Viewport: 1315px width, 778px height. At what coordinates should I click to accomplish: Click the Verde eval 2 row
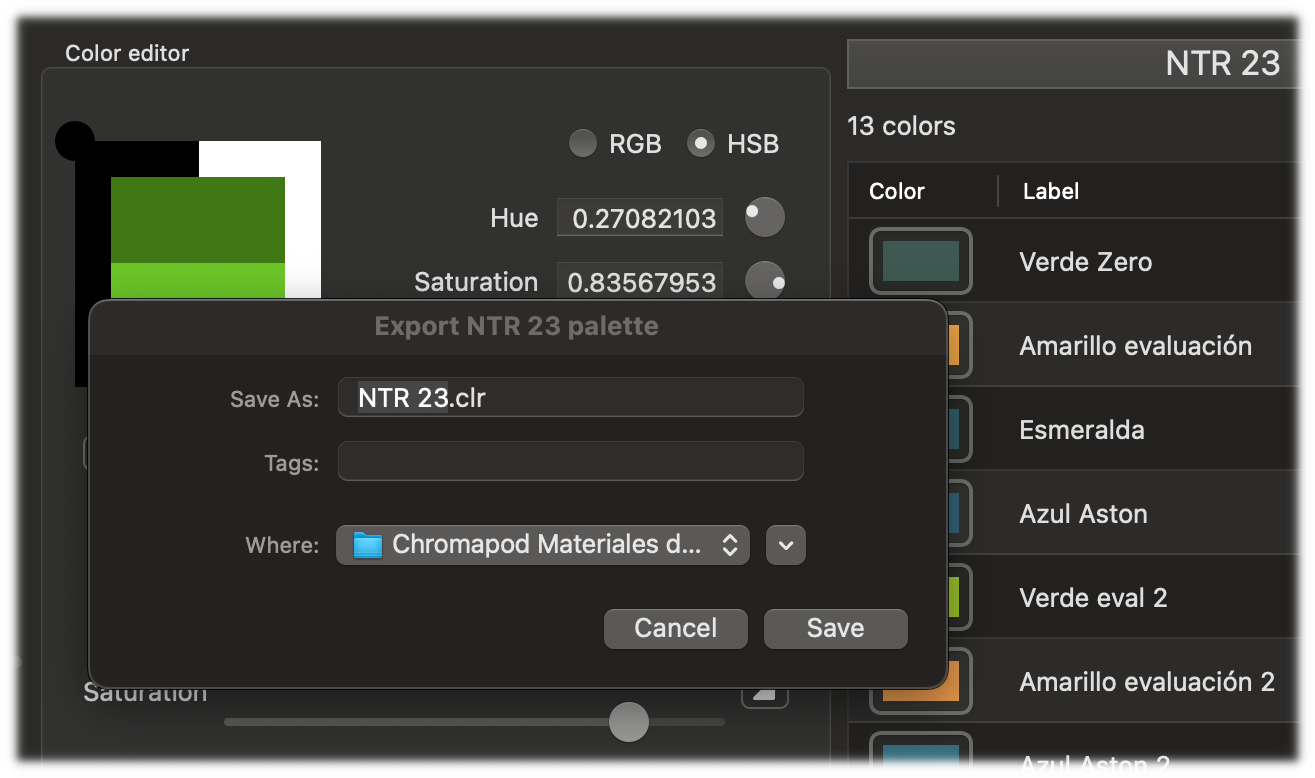click(1093, 598)
